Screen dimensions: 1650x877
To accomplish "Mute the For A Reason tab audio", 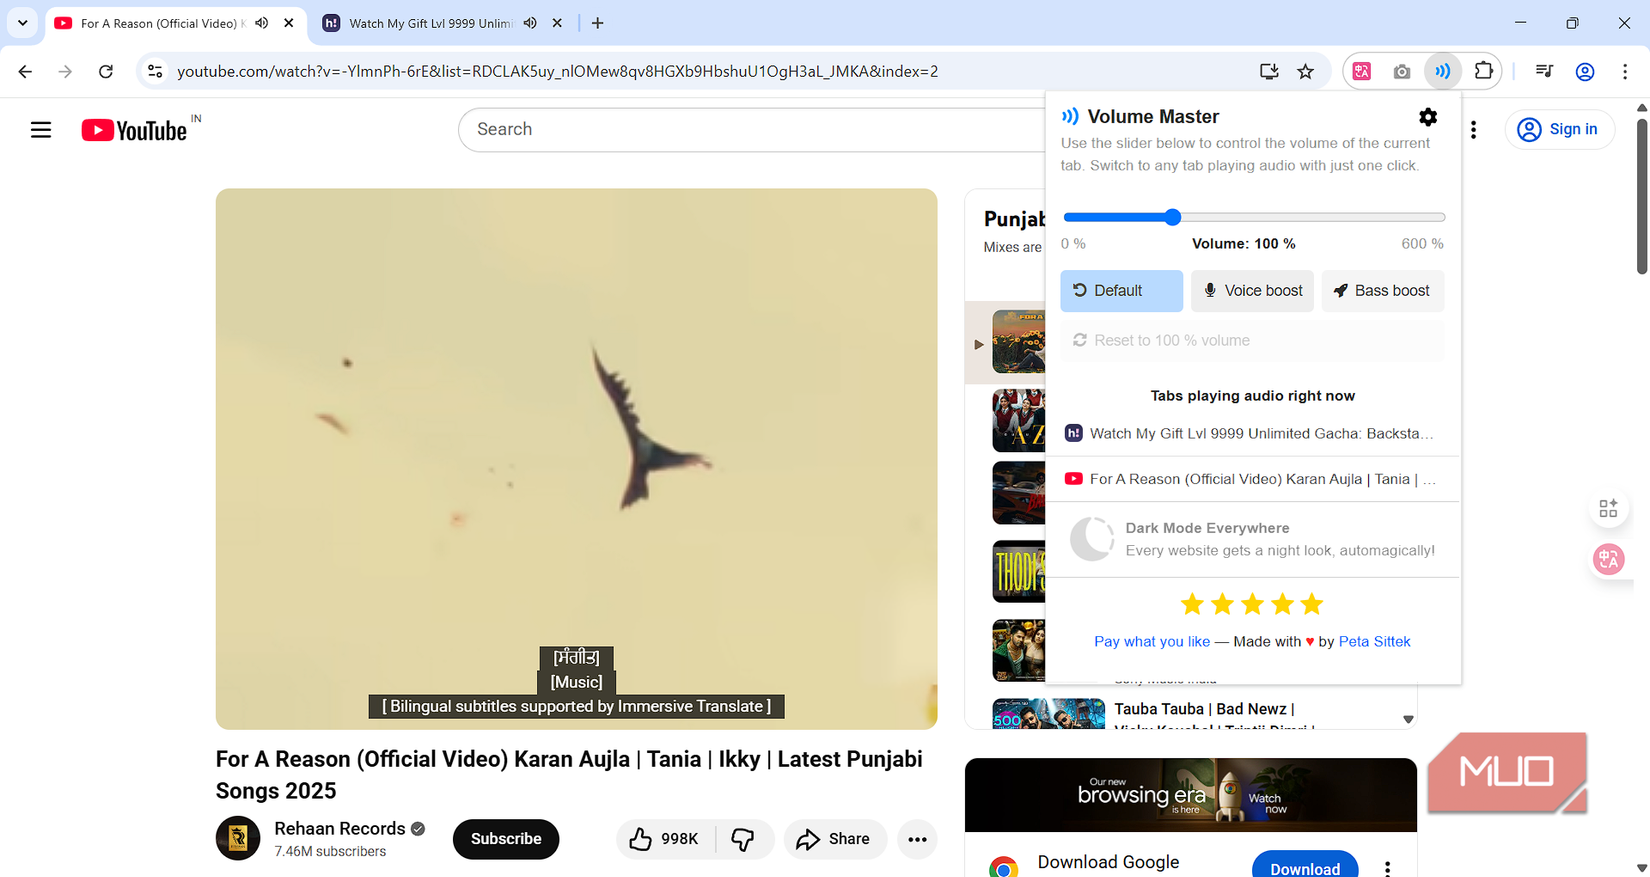I will tap(262, 23).
